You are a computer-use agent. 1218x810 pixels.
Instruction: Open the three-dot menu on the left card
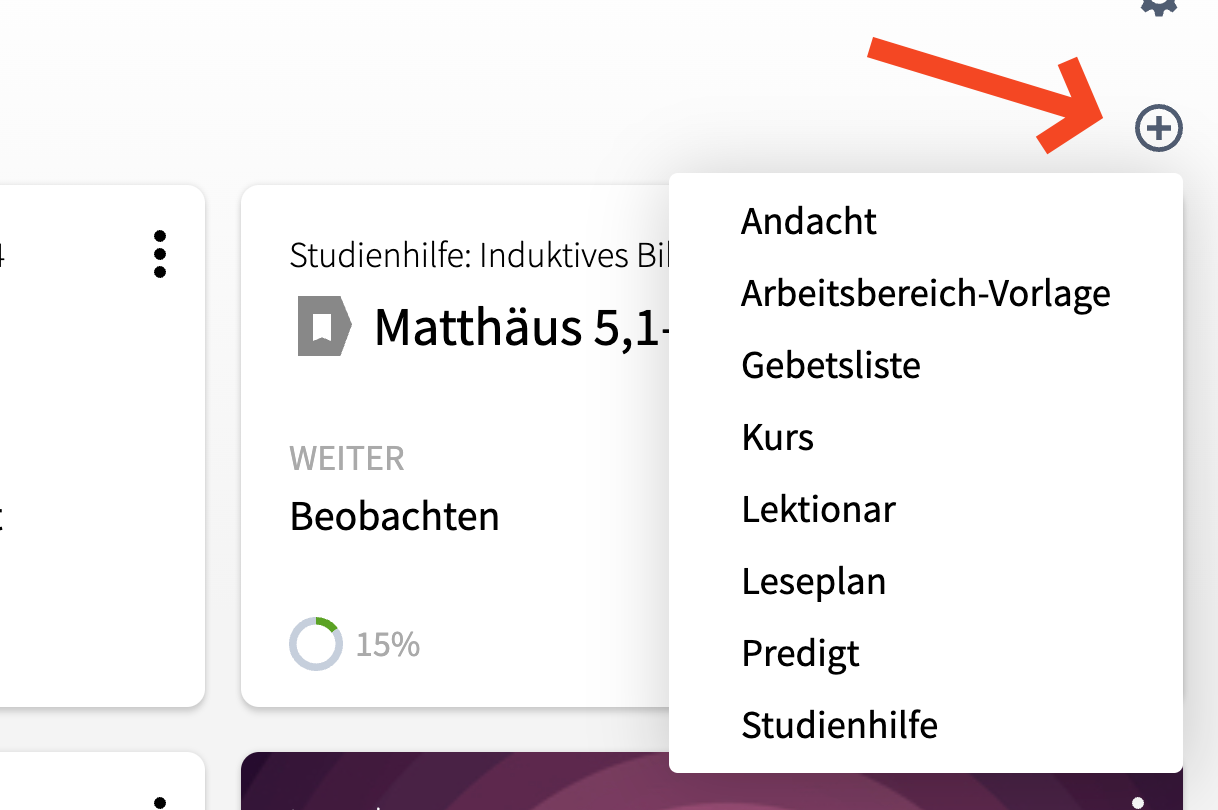click(x=160, y=255)
